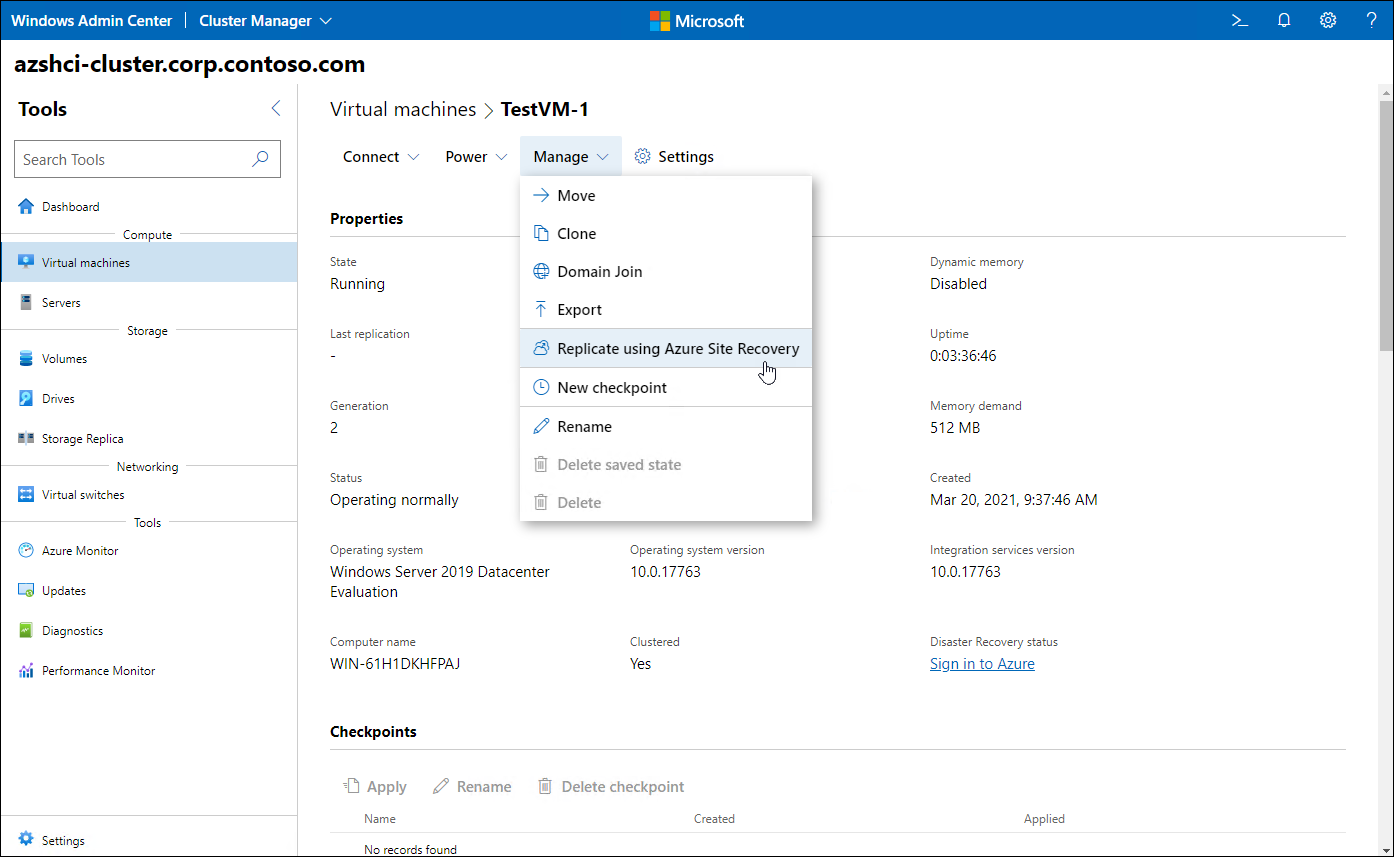Screen dimensions: 1394x857
Task: Click the Diagnostics icon in the sidebar
Action: coord(26,631)
